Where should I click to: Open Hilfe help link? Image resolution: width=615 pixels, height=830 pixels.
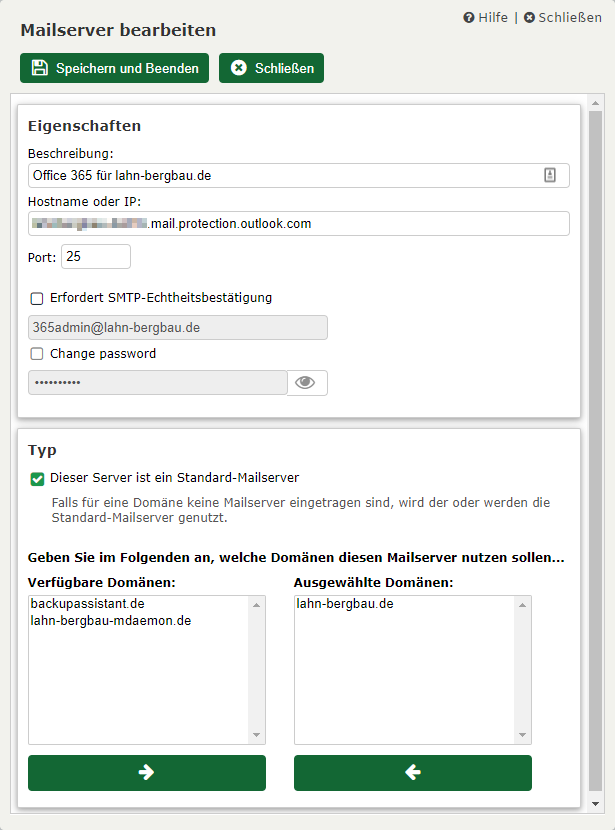pyautogui.click(x=485, y=17)
